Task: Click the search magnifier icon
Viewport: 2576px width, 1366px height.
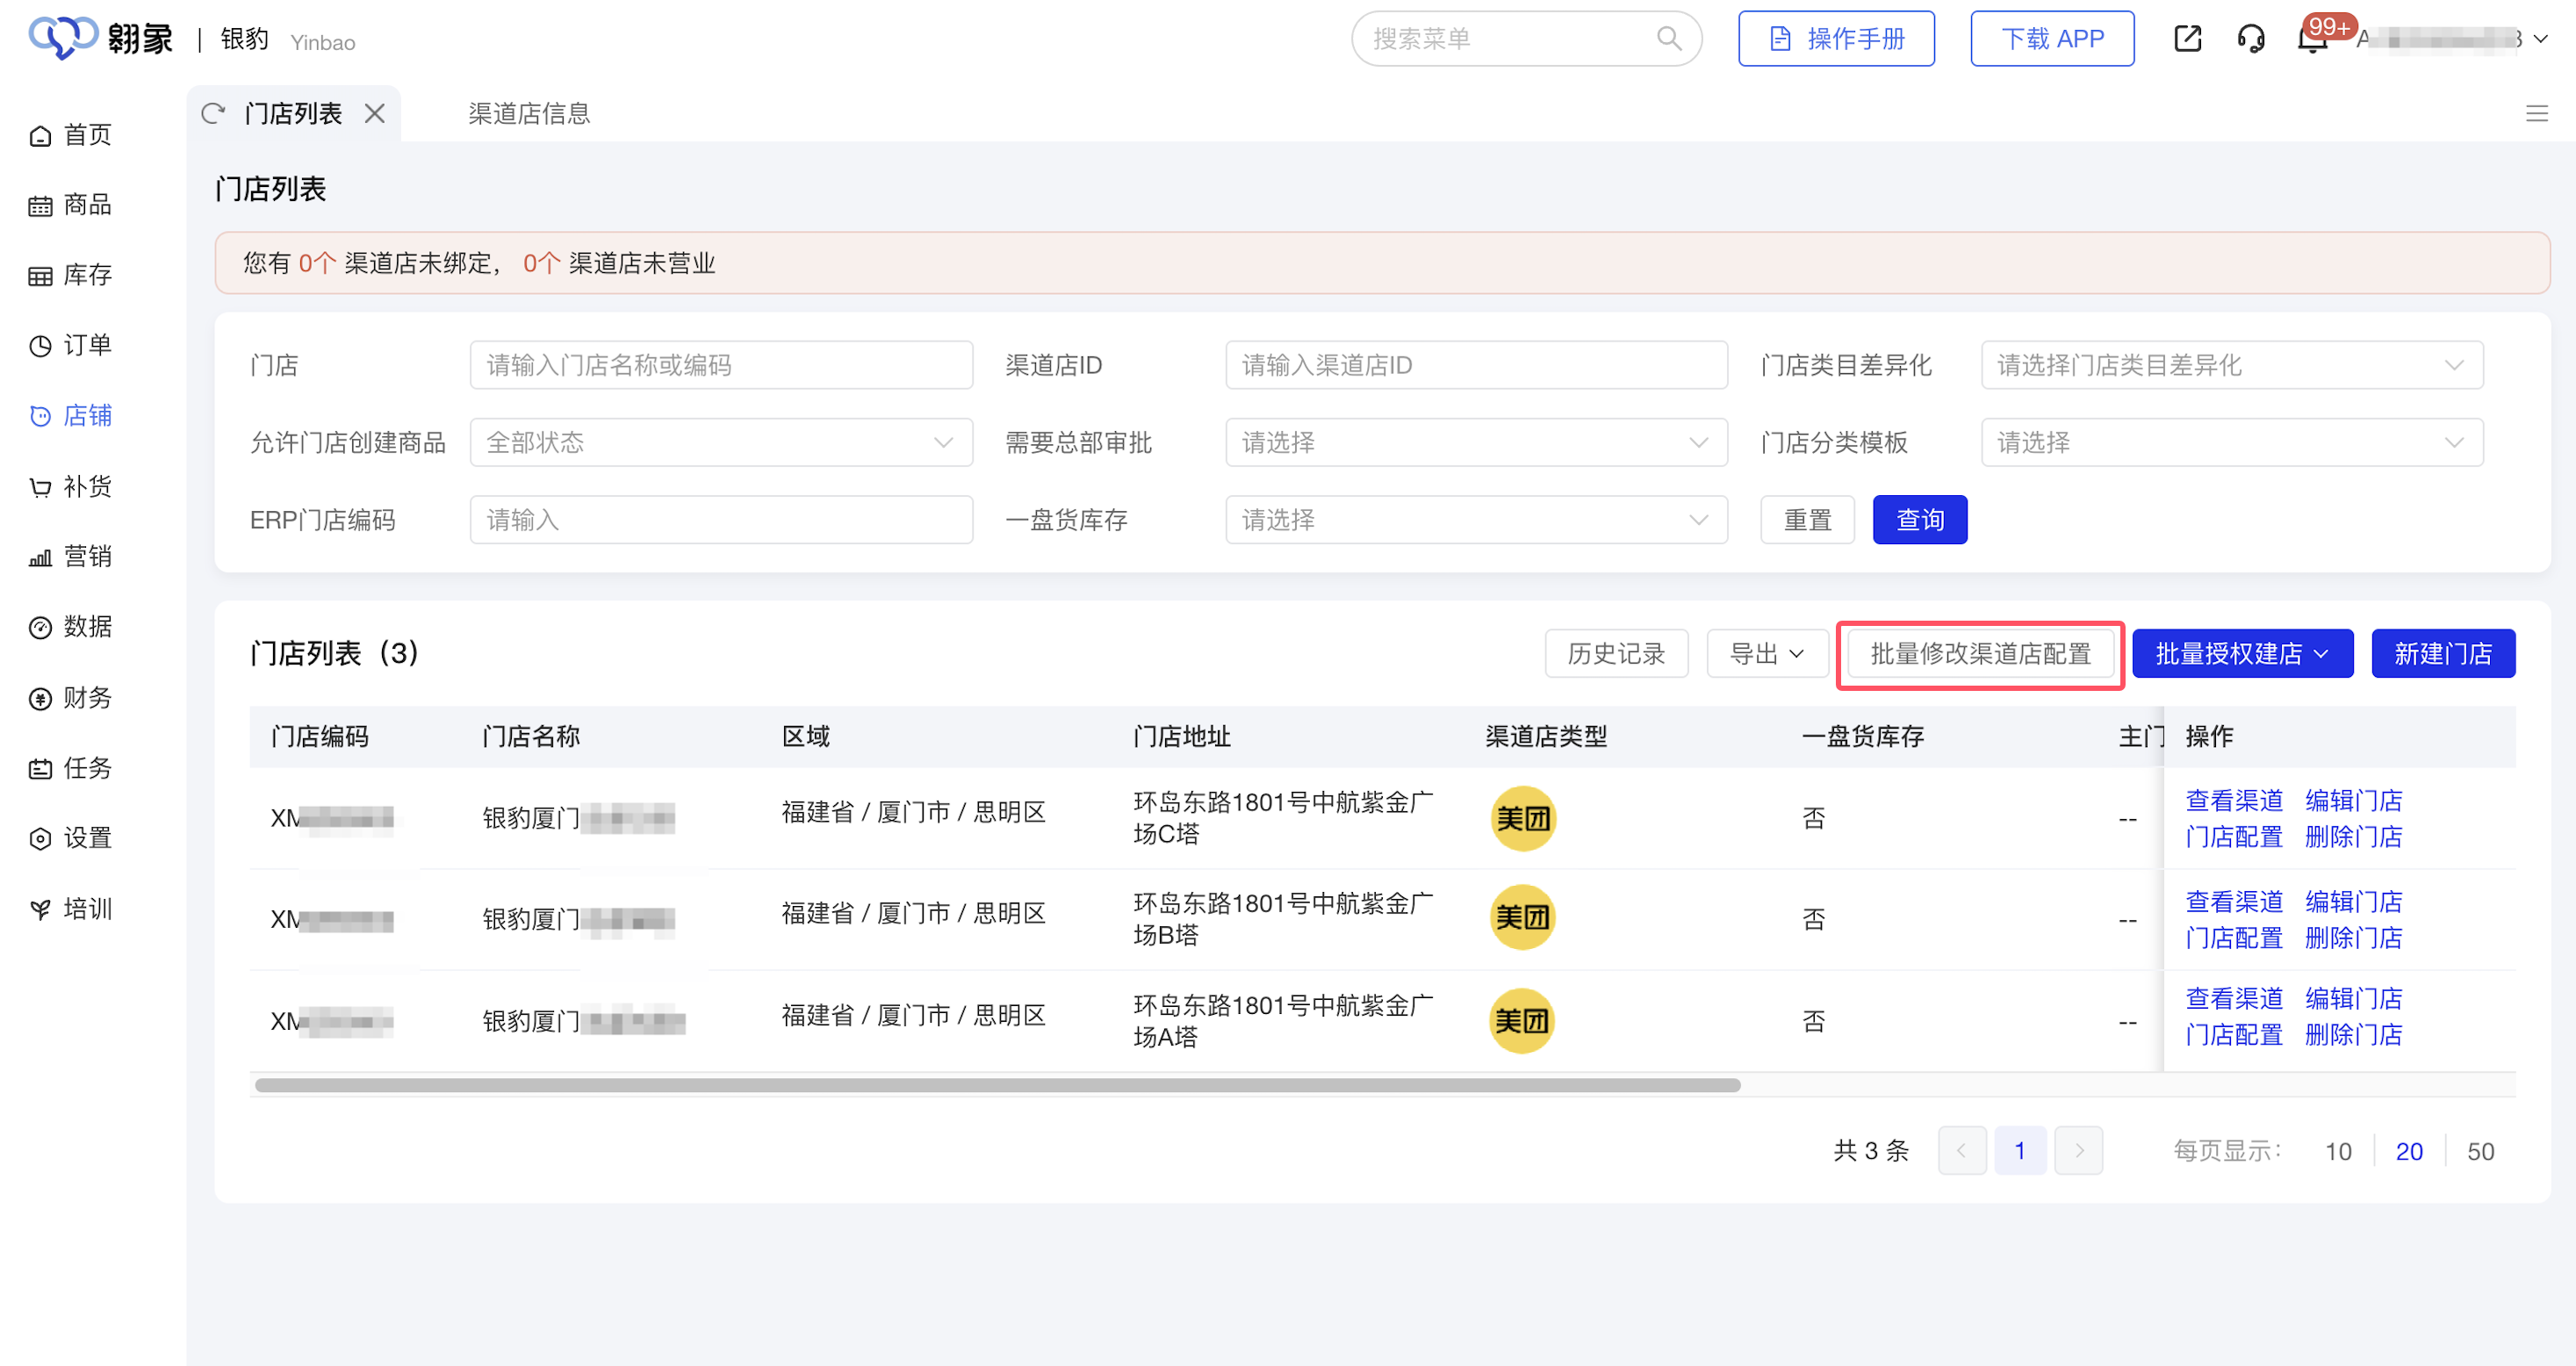Action: (1668, 39)
